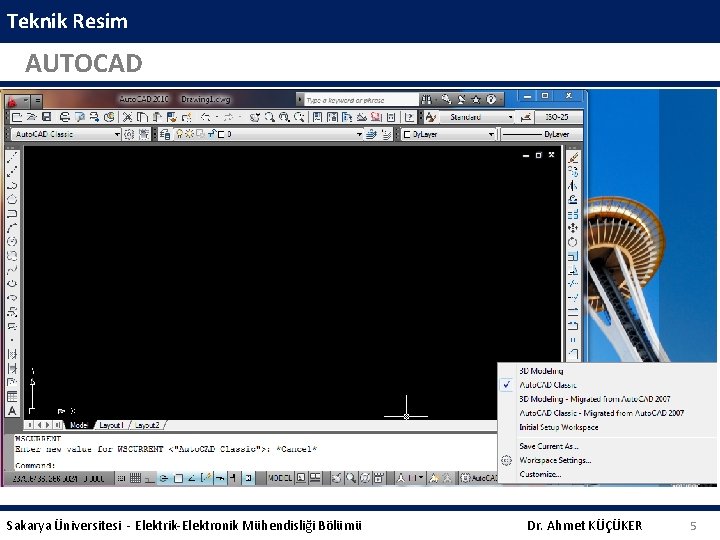Toggle layer 0 on/off lightbulb
720x540 pixels.
[x=180, y=135]
